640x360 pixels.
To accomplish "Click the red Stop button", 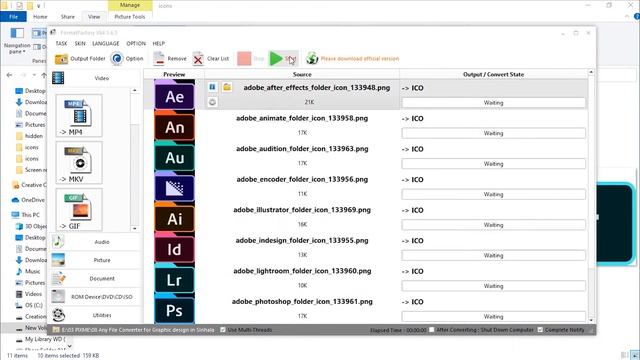I will [250, 59].
